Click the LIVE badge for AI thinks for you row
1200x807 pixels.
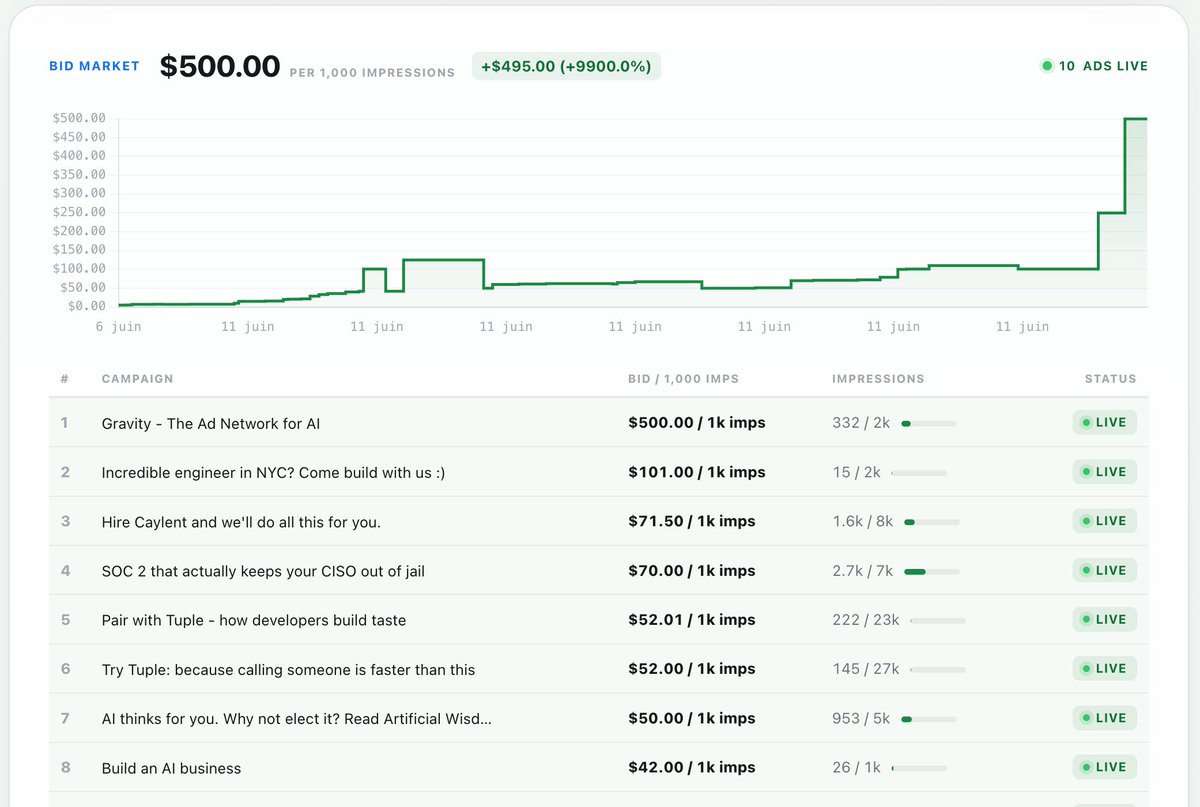1104,718
